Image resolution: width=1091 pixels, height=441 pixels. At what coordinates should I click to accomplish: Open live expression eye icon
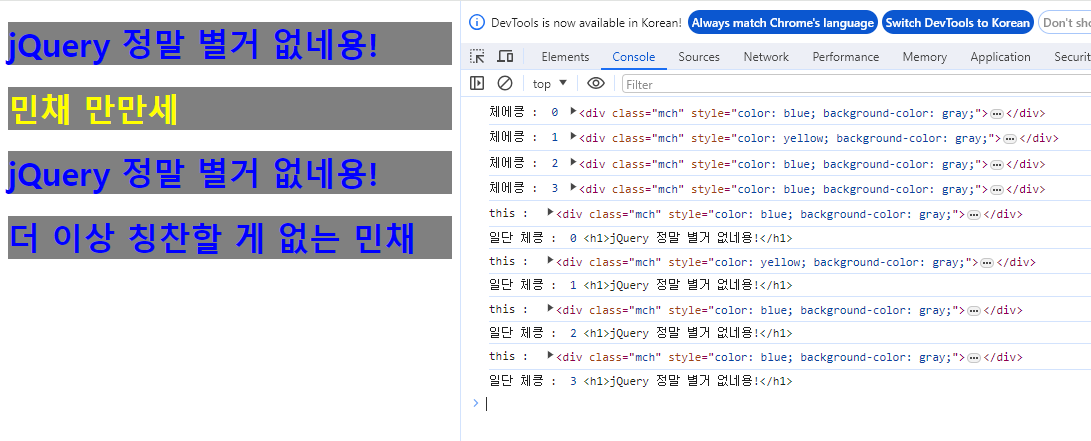pyautogui.click(x=596, y=83)
